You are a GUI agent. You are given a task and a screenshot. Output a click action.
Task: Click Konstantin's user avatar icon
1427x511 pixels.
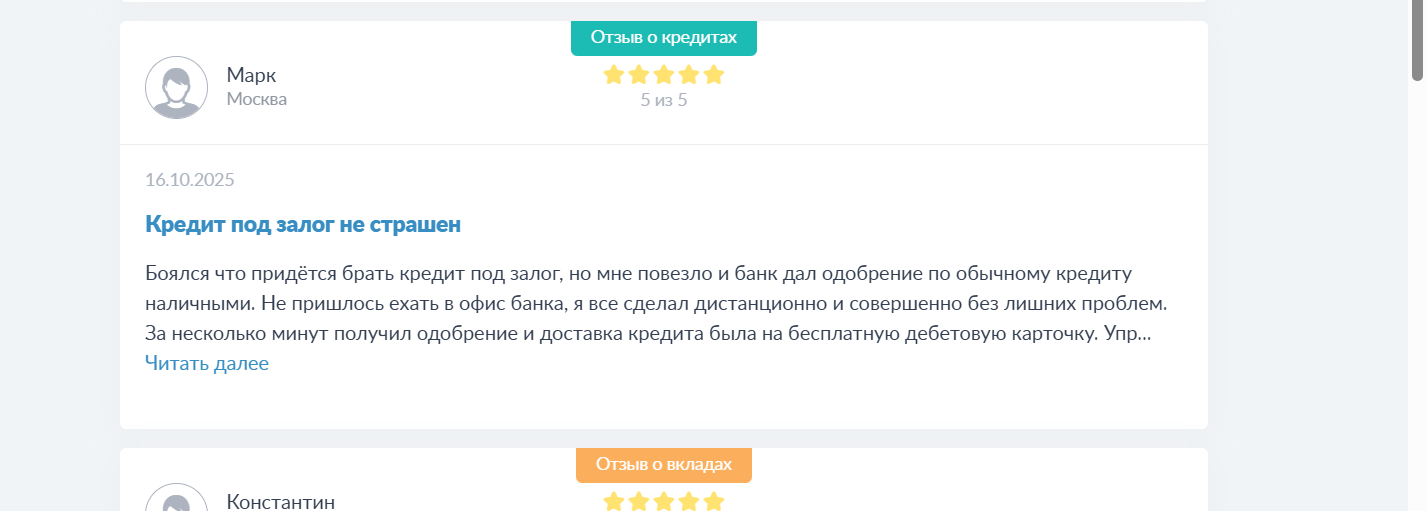(177, 500)
